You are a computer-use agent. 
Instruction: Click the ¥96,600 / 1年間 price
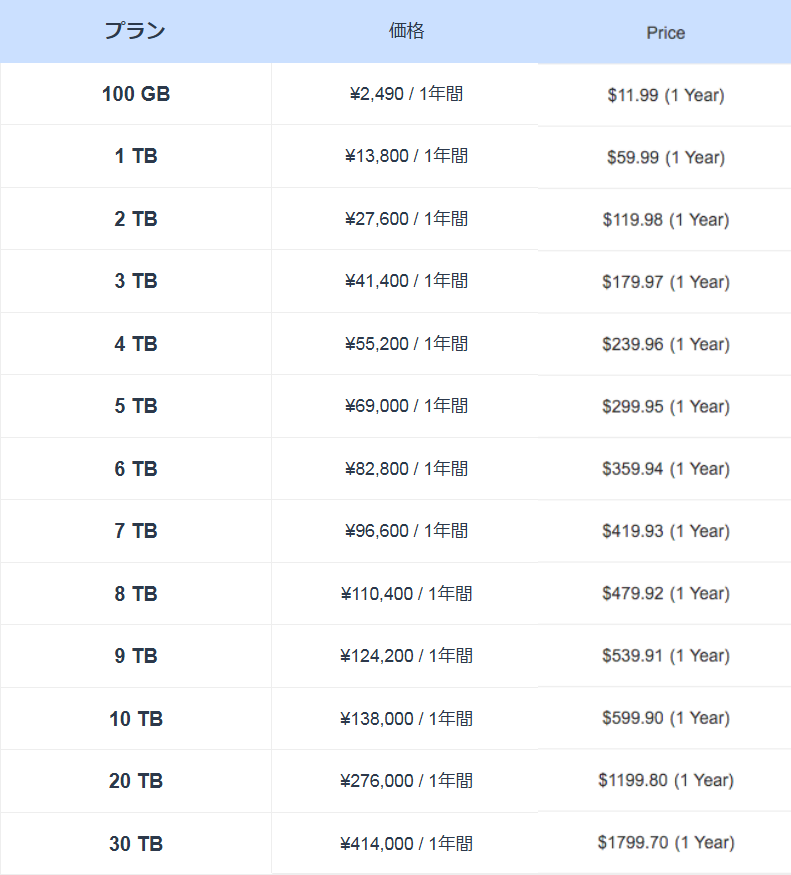point(406,531)
